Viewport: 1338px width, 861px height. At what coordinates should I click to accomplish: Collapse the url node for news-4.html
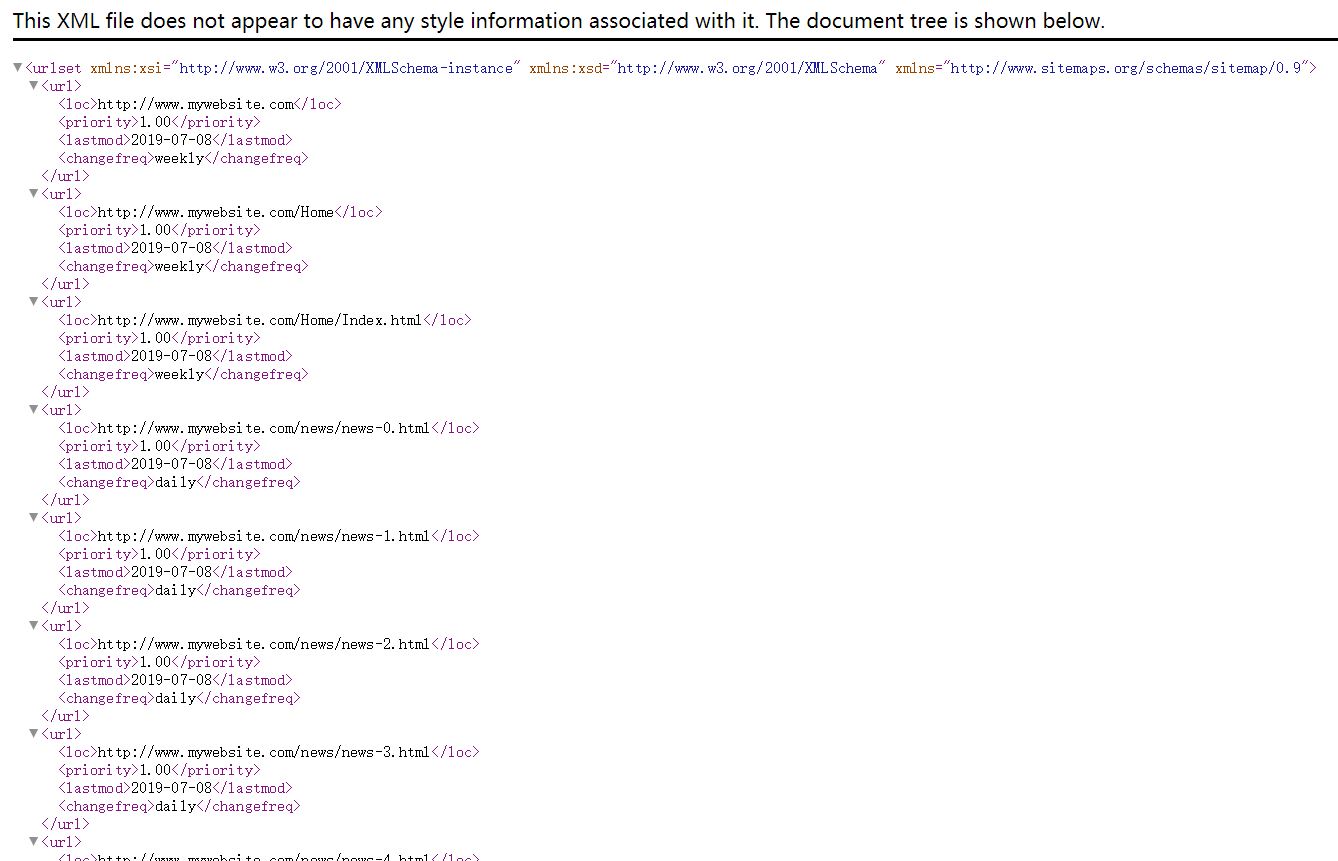pos(34,842)
